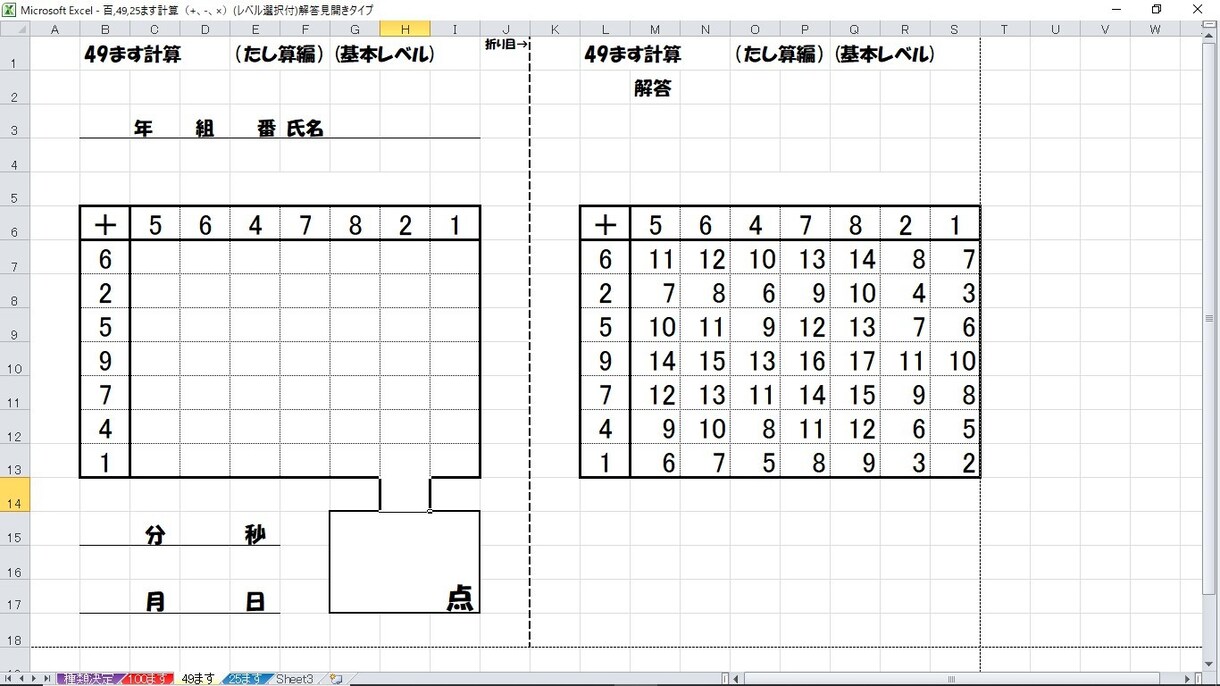Screen dimensions: 1220x686
Task: Select row header 1
Action: tap(15, 54)
